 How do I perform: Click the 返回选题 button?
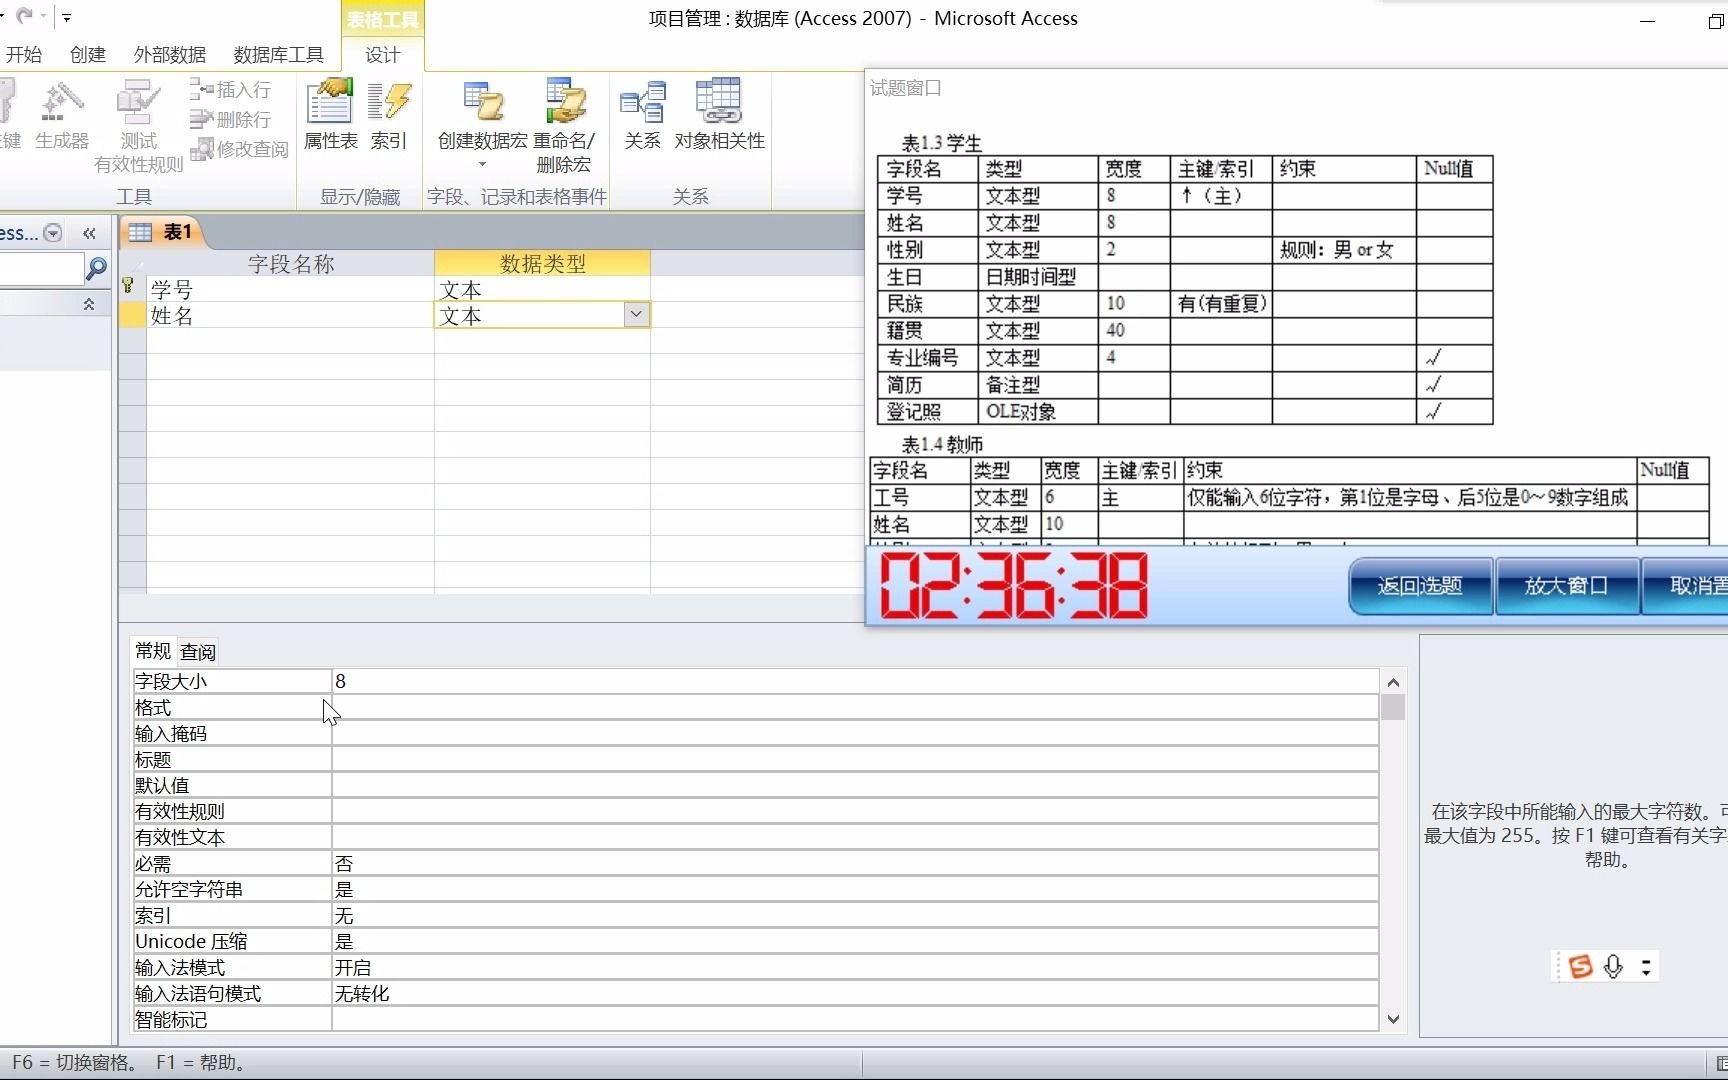[x=1420, y=586]
